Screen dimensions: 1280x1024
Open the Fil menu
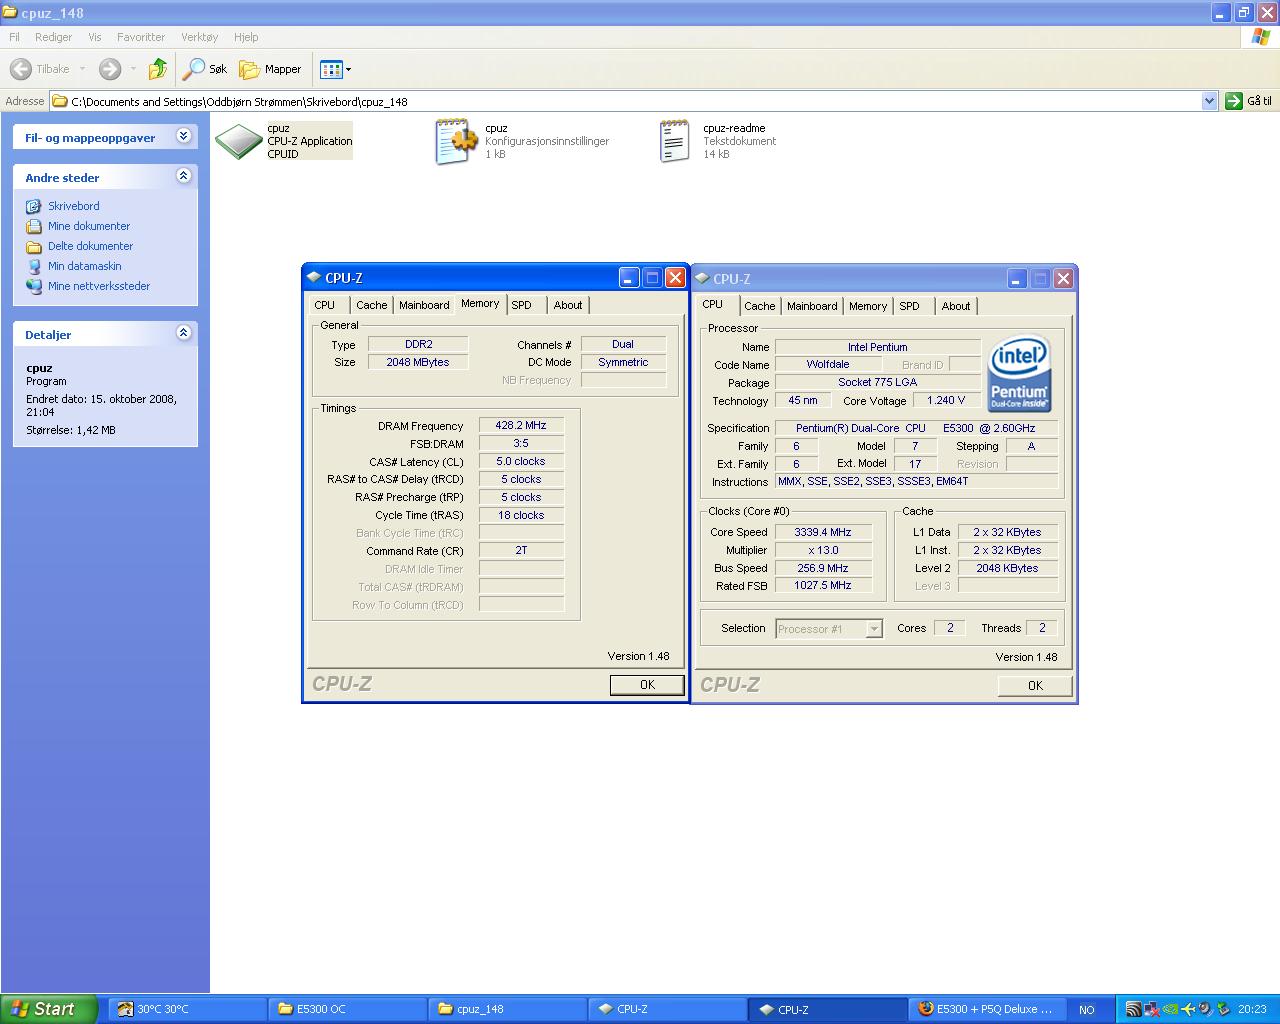click(x=14, y=37)
